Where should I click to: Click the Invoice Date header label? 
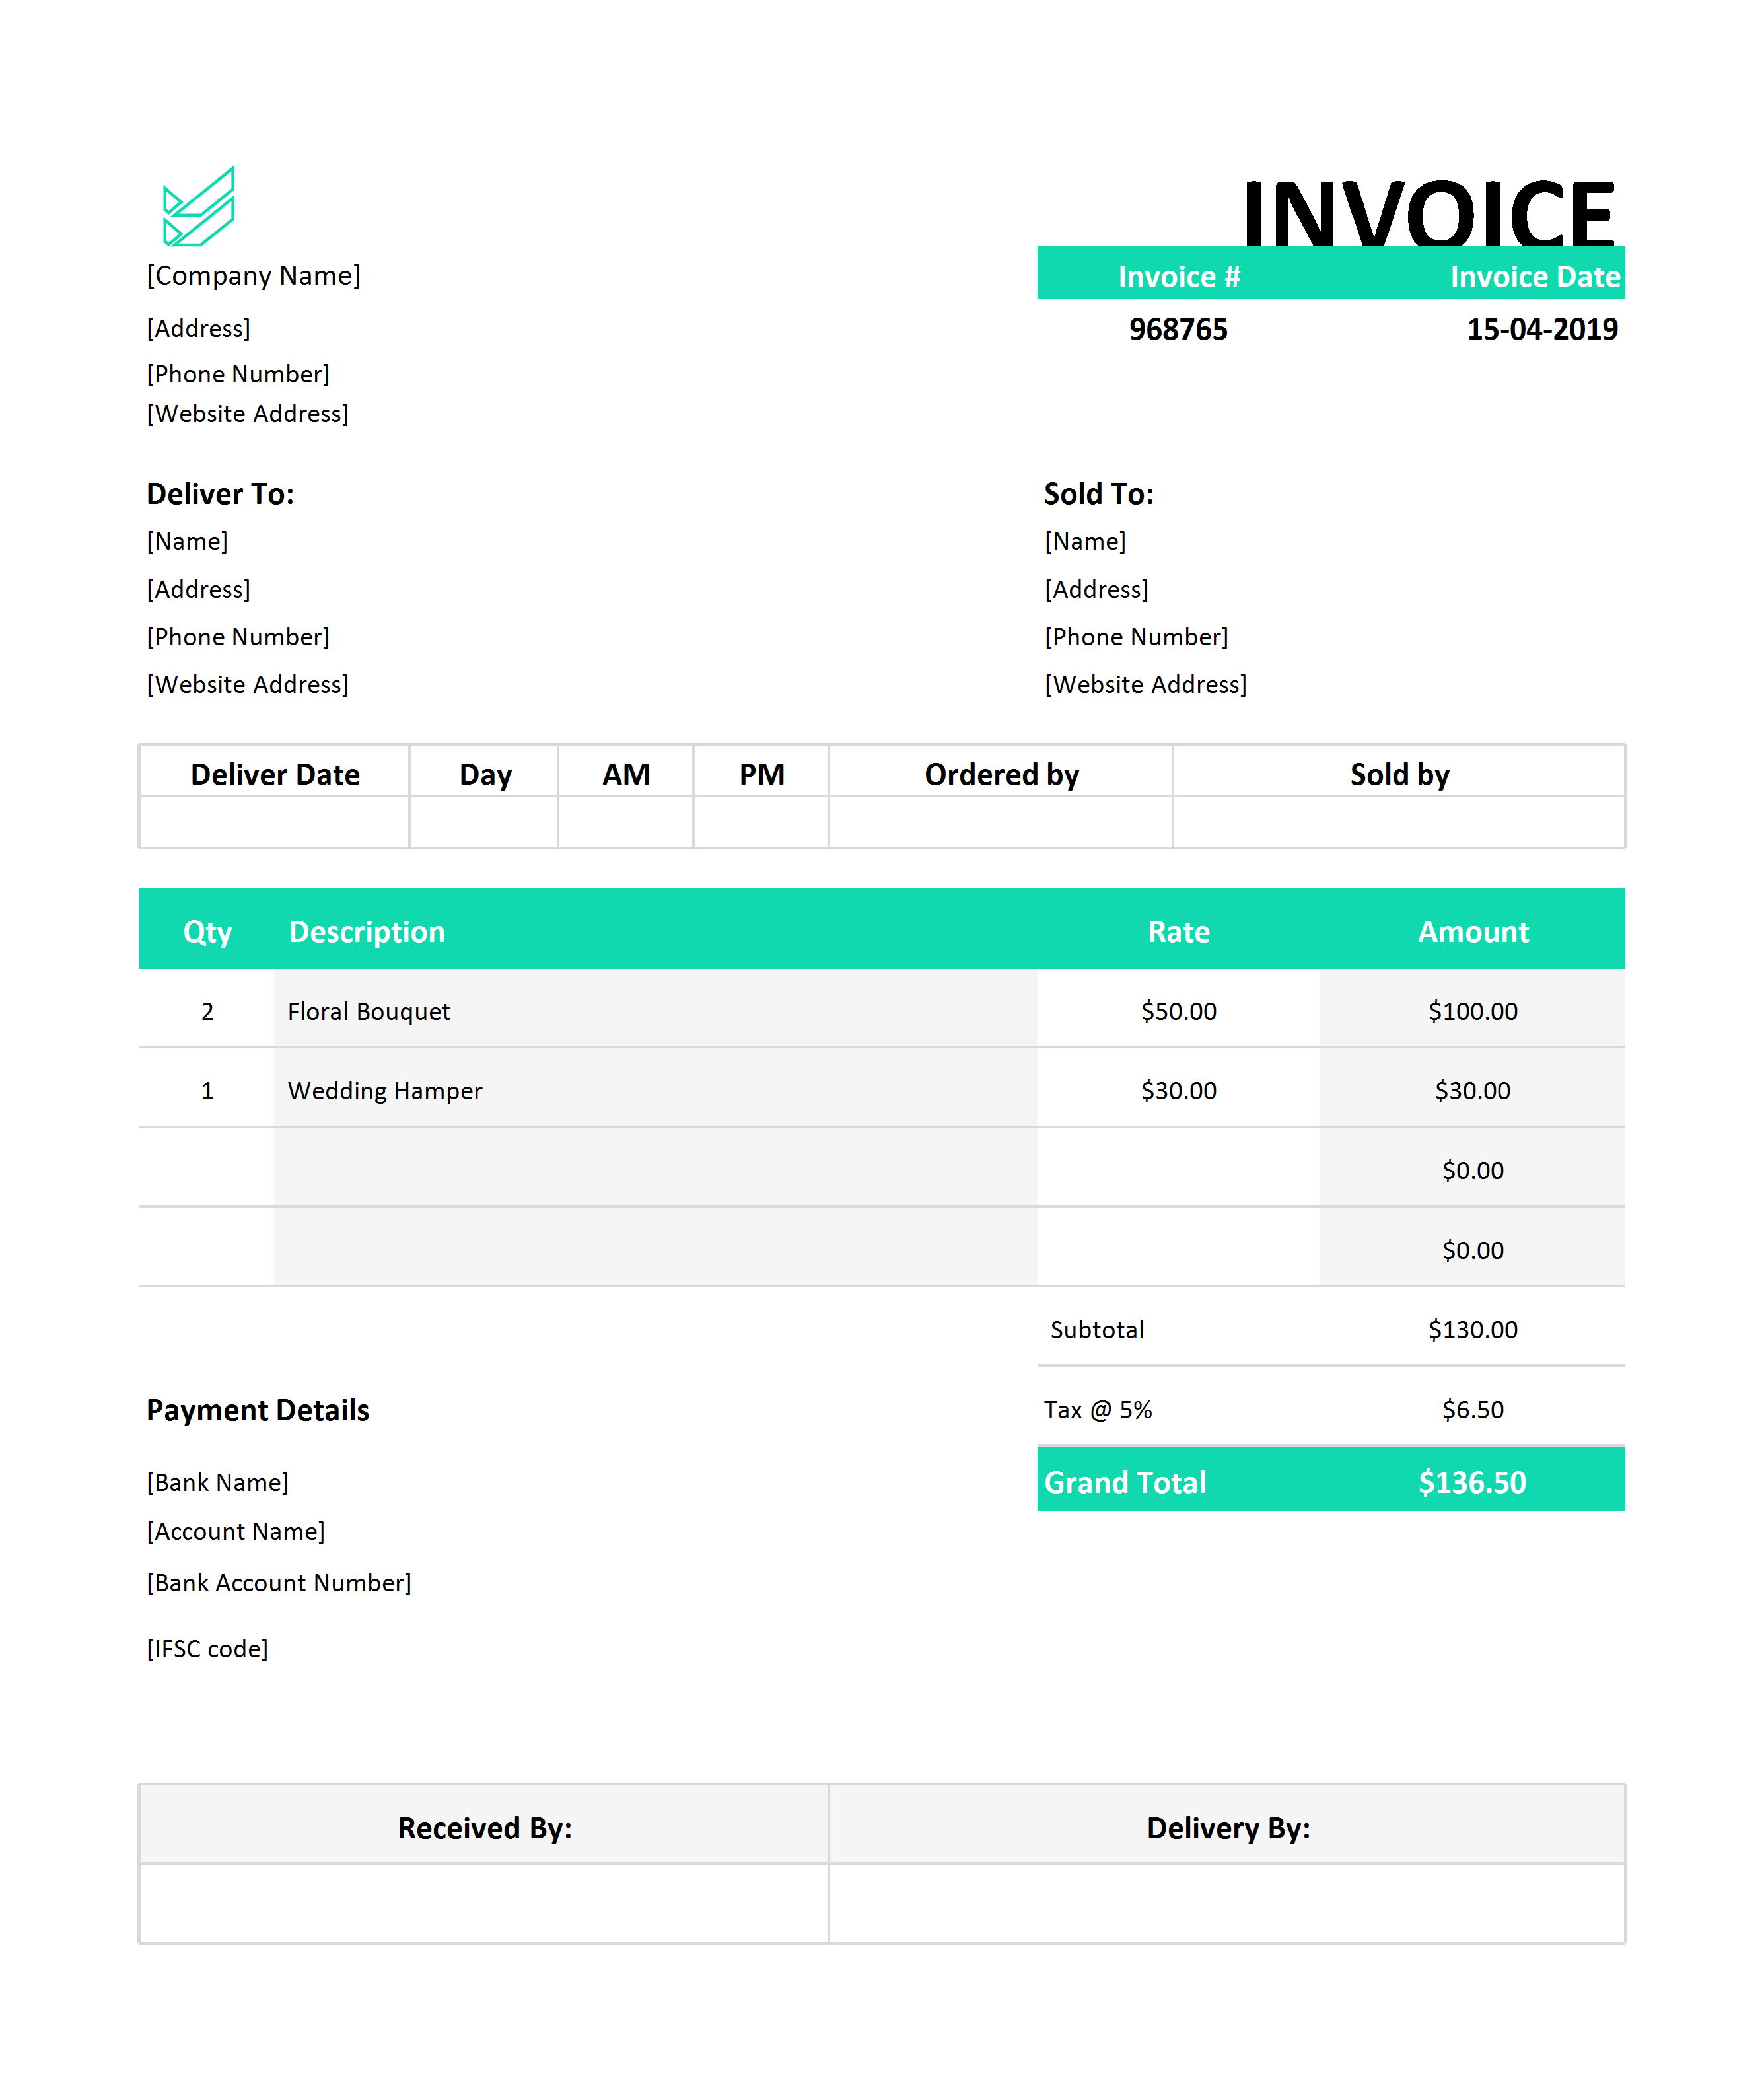pyautogui.click(x=1535, y=276)
